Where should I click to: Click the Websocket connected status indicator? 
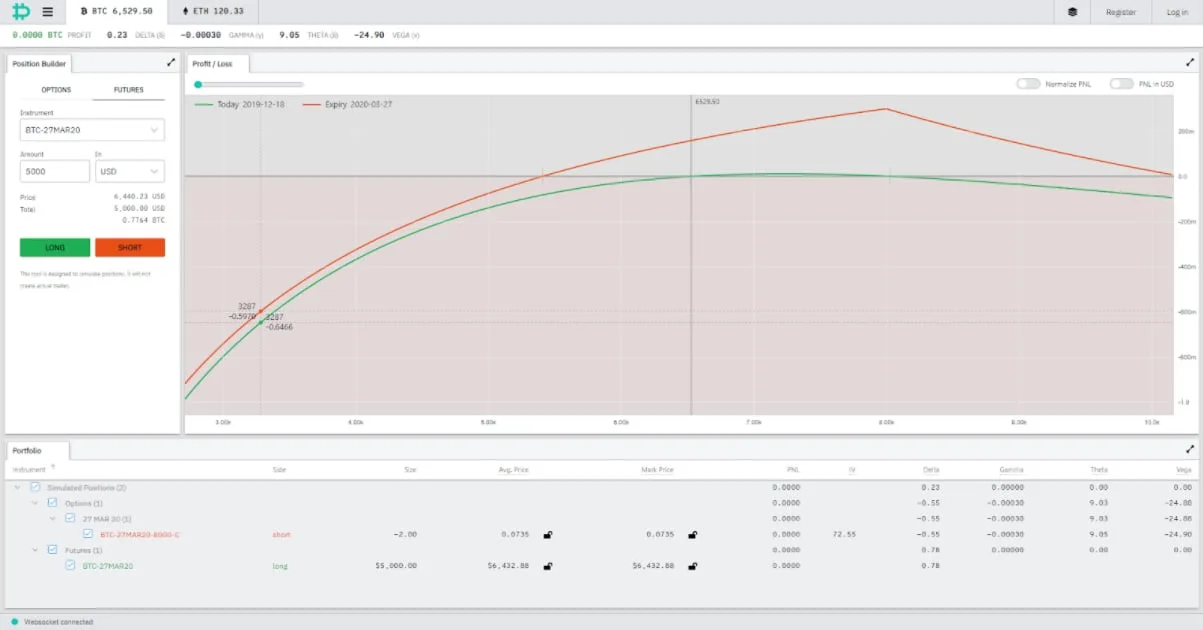pyautogui.click(x=15, y=621)
